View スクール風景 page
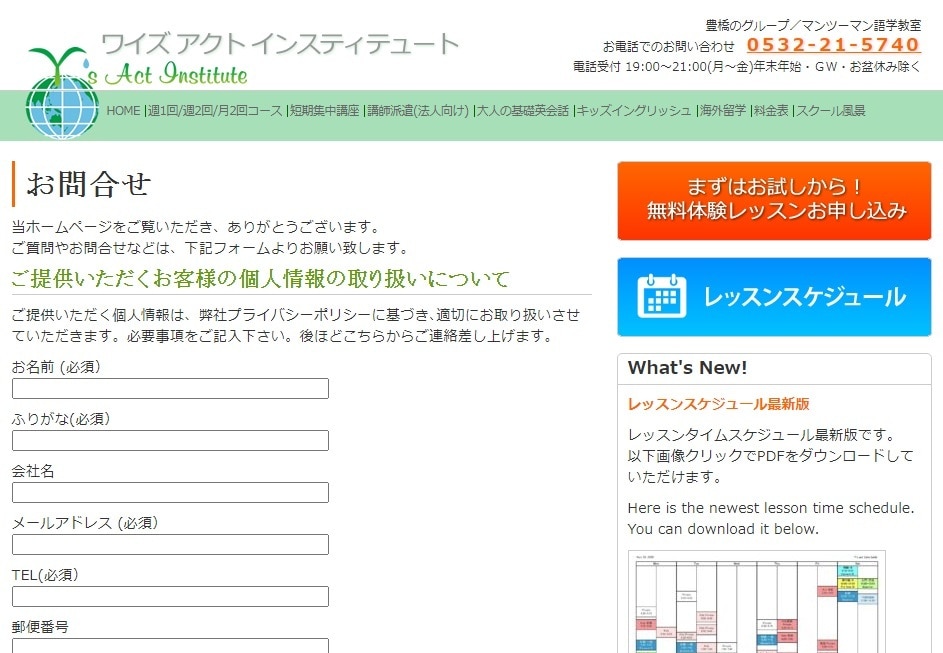Screen dimensions: 943x653 click(831, 111)
